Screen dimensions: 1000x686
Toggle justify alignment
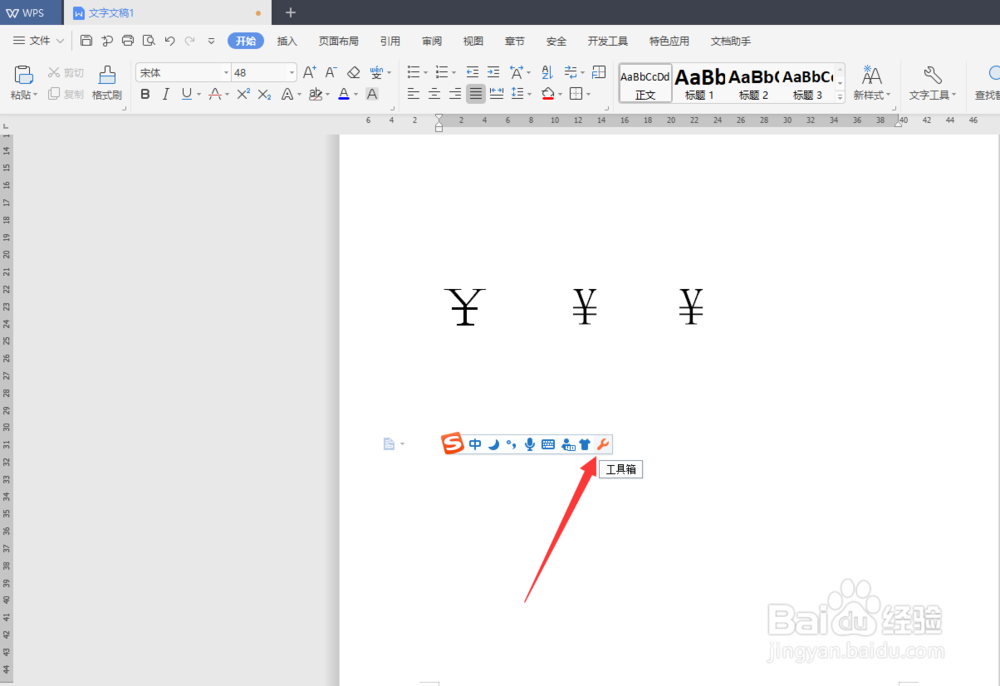pos(475,94)
